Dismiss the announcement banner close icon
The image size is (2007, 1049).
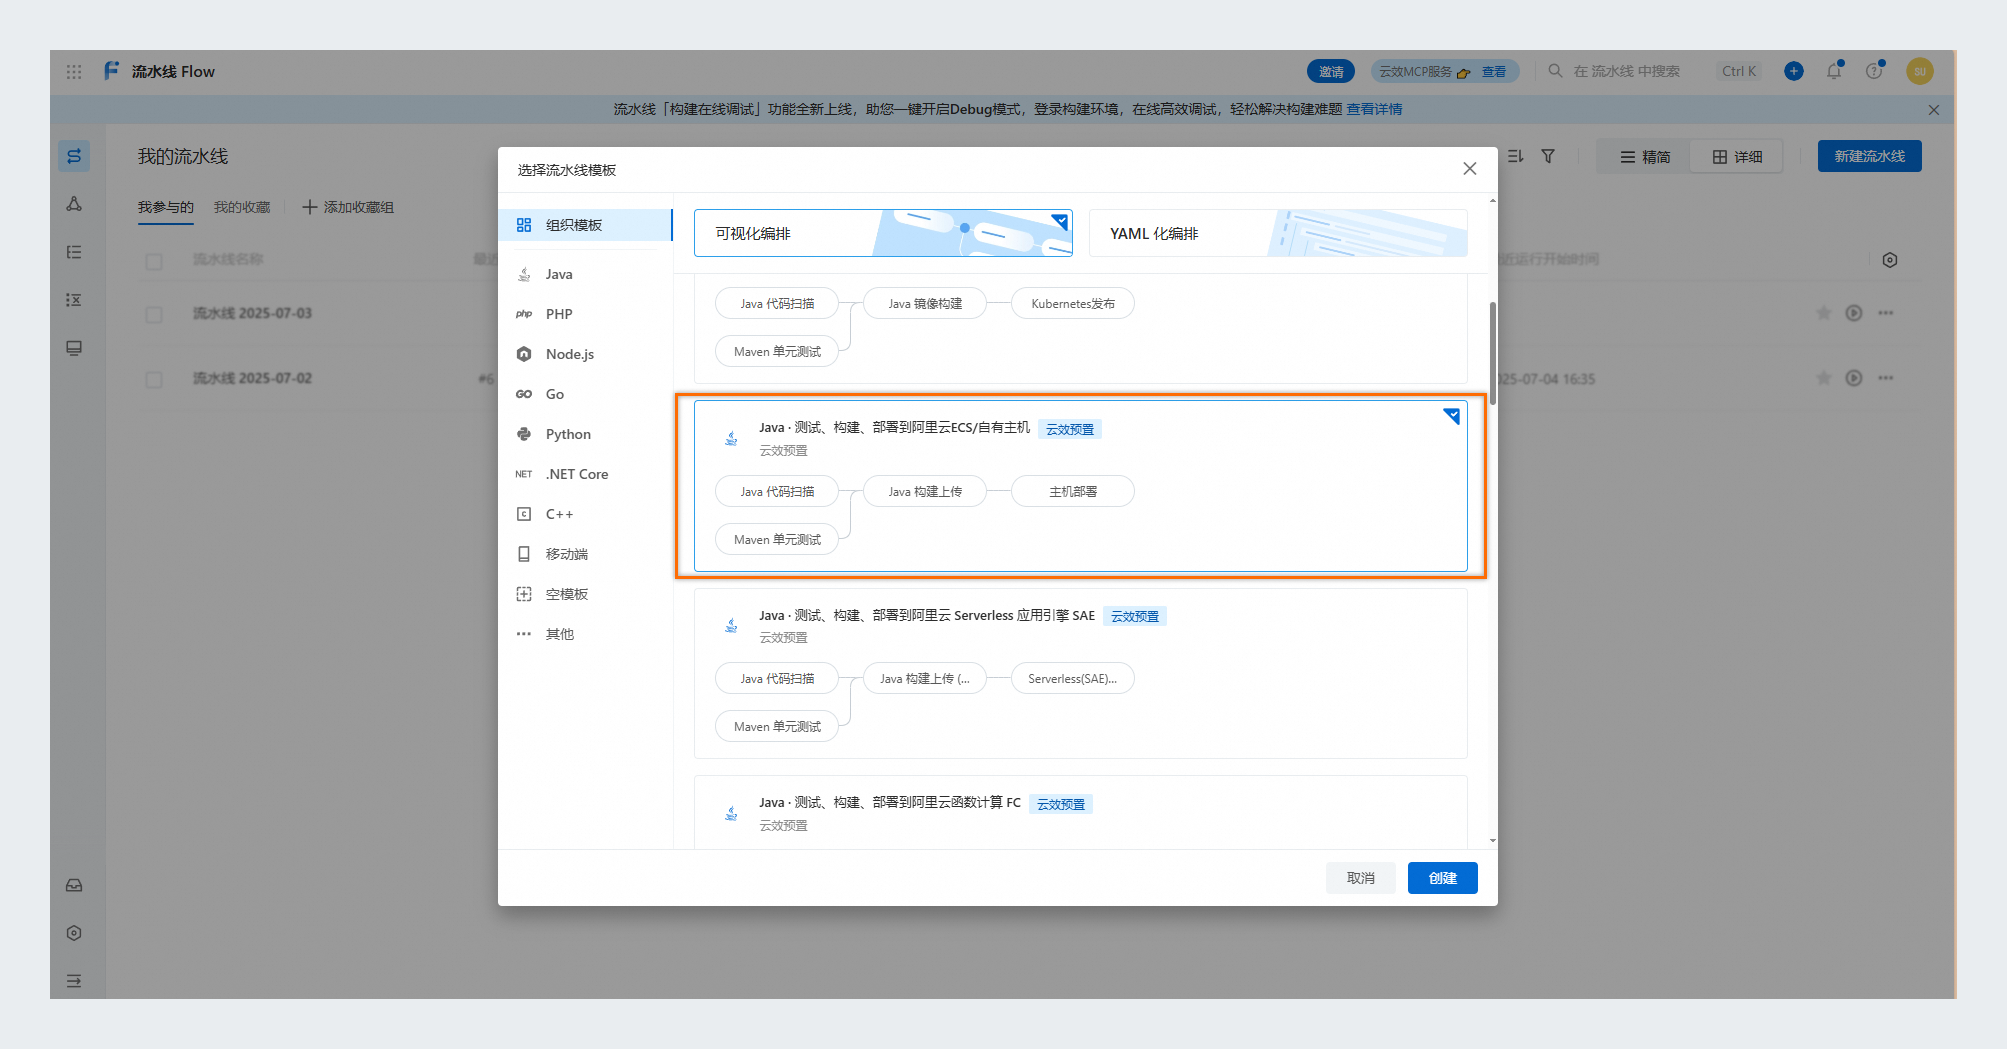(1934, 110)
